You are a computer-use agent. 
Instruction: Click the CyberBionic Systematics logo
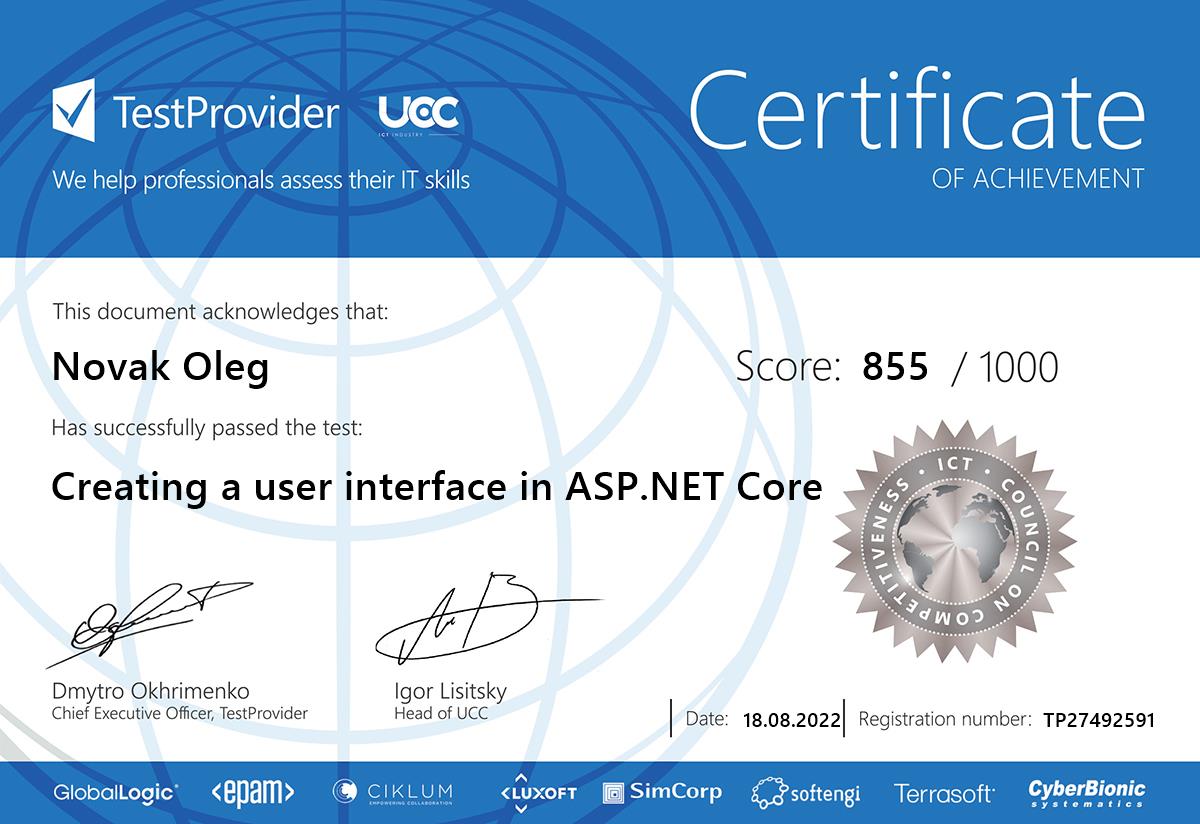coord(1087,793)
